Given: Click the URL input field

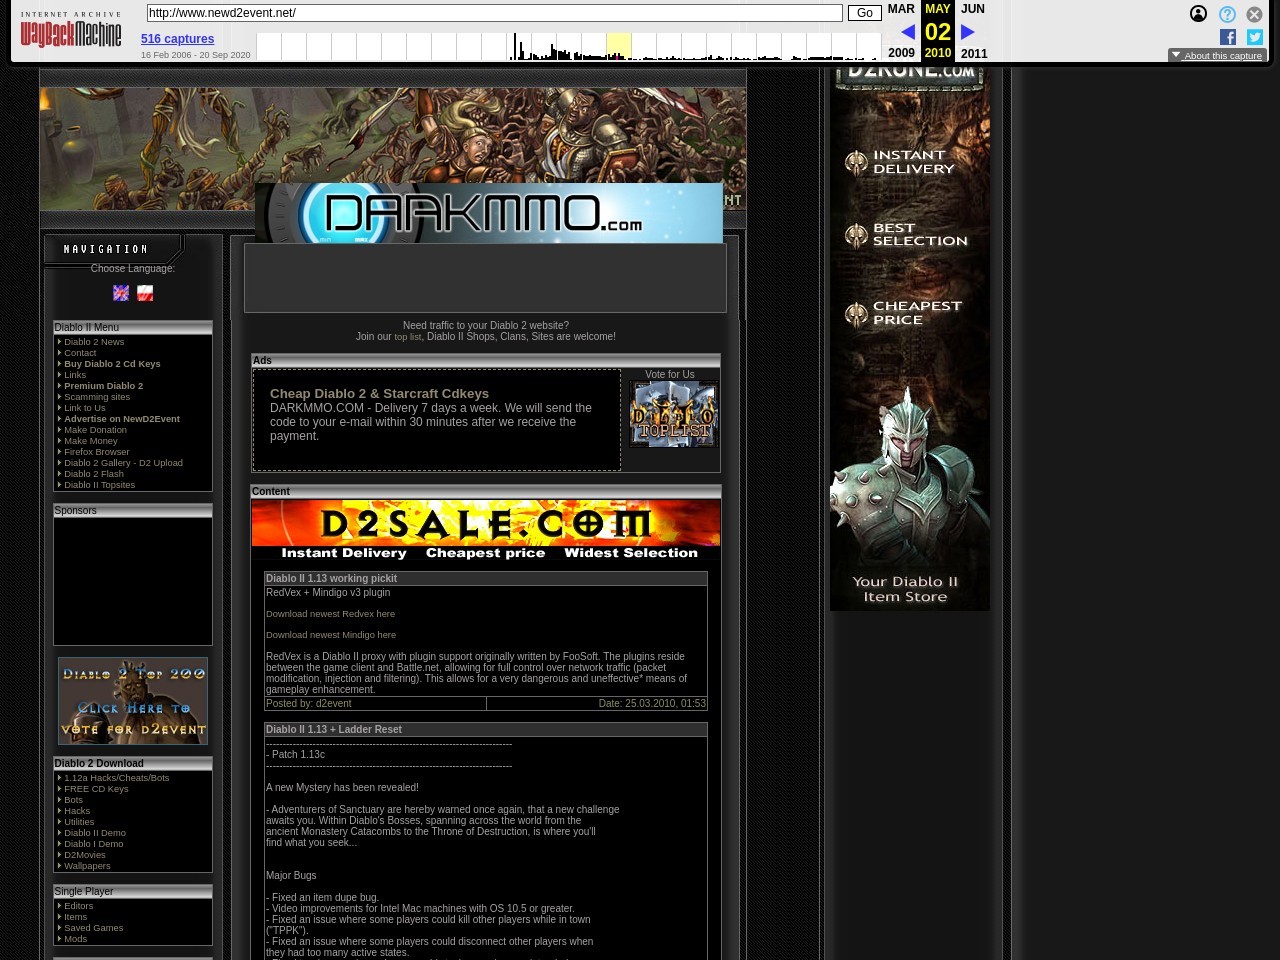Looking at the screenshot, I should (x=494, y=13).
